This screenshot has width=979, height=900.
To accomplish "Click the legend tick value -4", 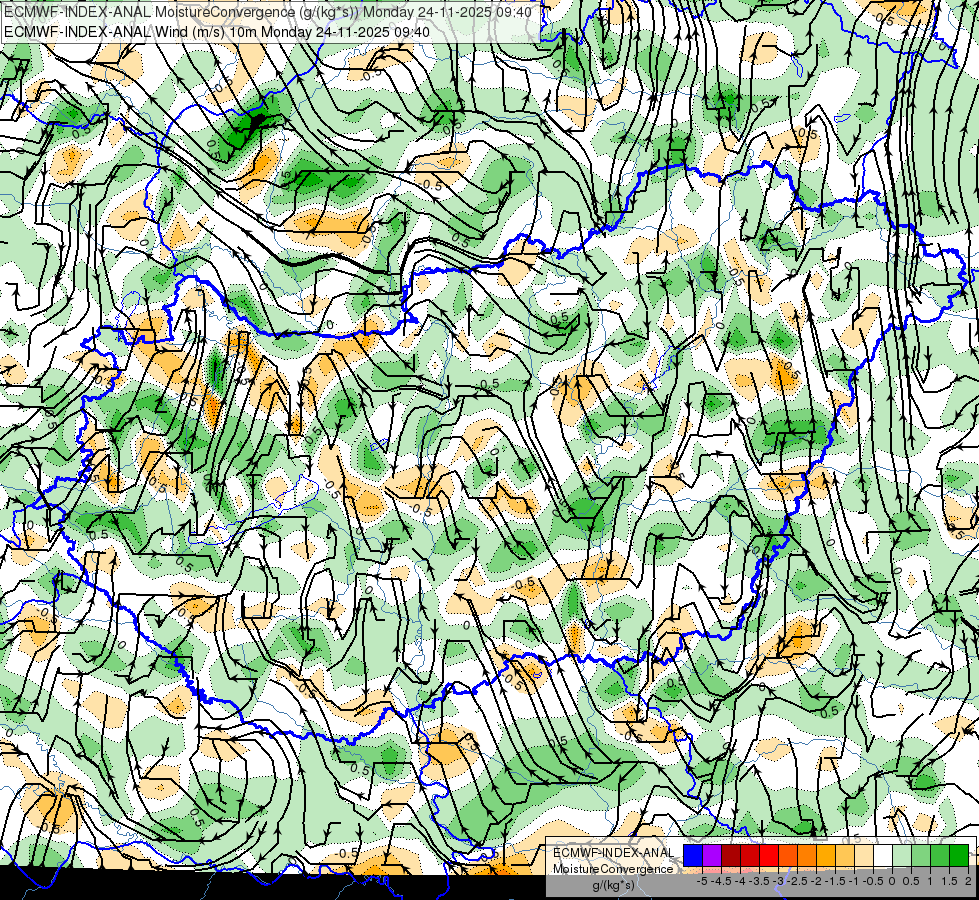I will click(740, 881).
